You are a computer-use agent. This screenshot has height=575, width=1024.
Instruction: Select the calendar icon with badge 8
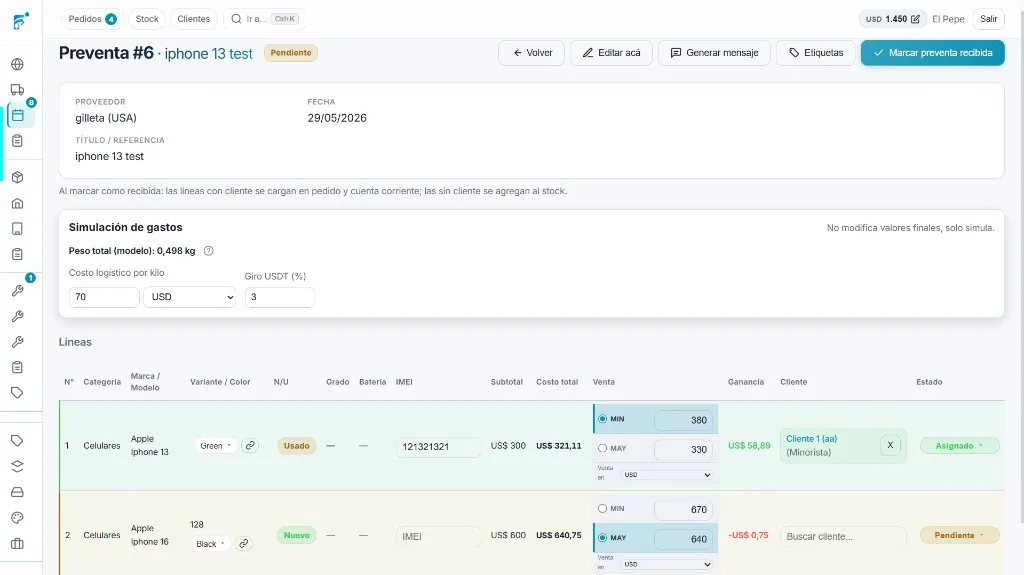click(x=18, y=116)
